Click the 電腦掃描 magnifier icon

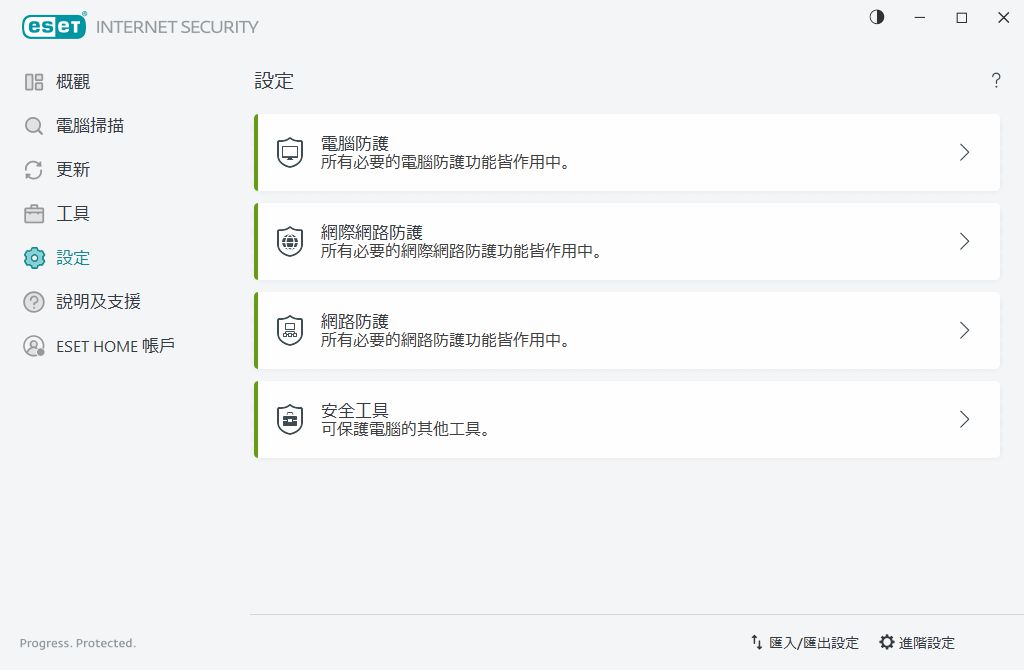pyautogui.click(x=33, y=125)
